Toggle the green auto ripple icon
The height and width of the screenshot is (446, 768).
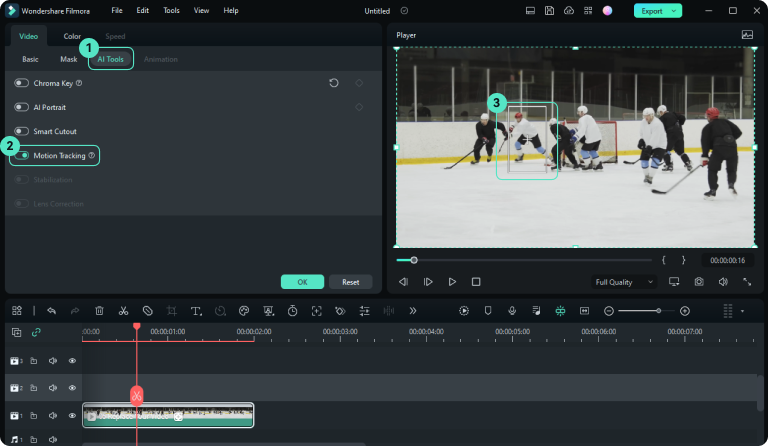click(560, 311)
